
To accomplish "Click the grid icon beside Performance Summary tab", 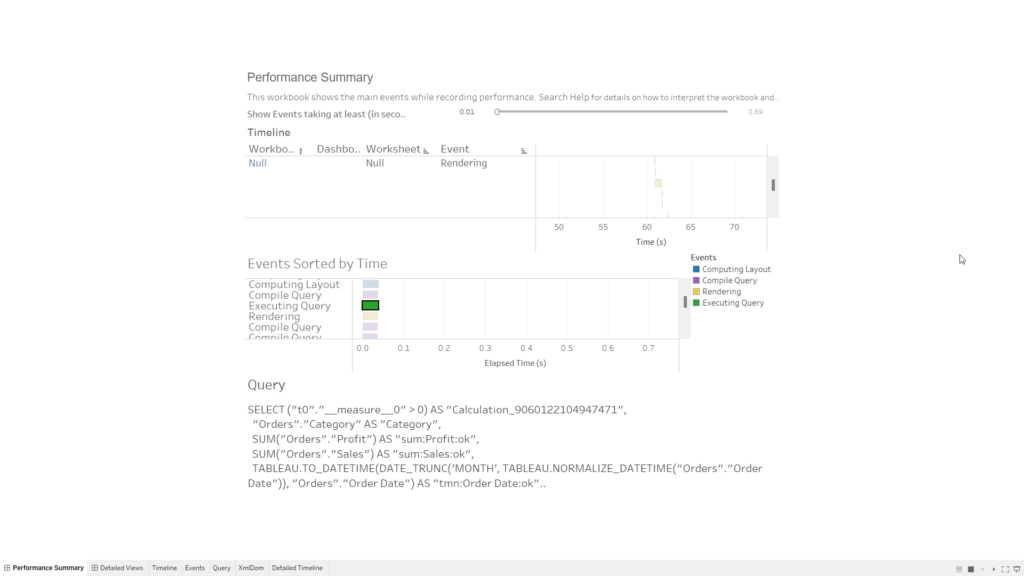I will click(x=8, y=567).
